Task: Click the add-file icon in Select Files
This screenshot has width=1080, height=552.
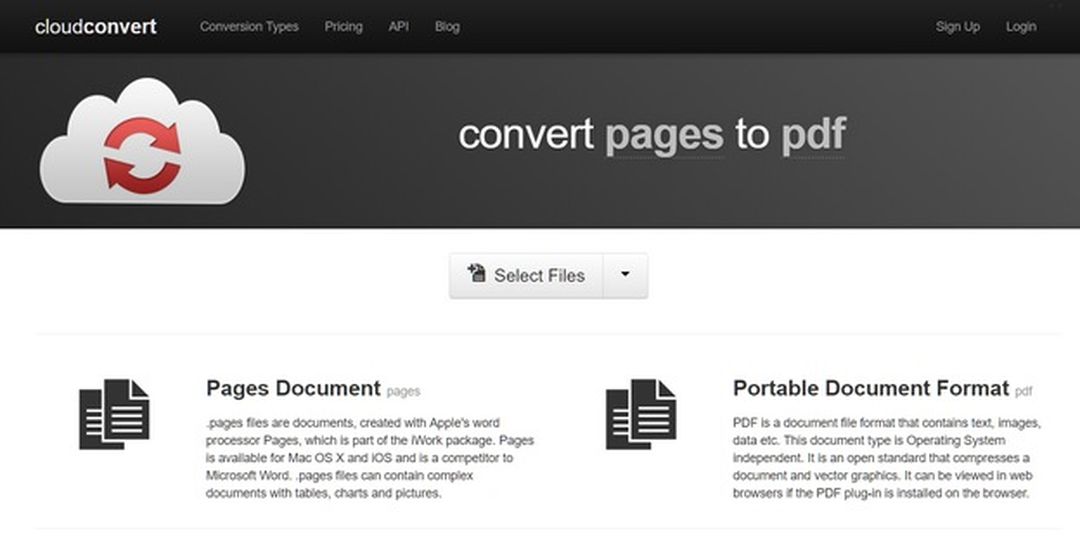Action: (x=477, y=273)
